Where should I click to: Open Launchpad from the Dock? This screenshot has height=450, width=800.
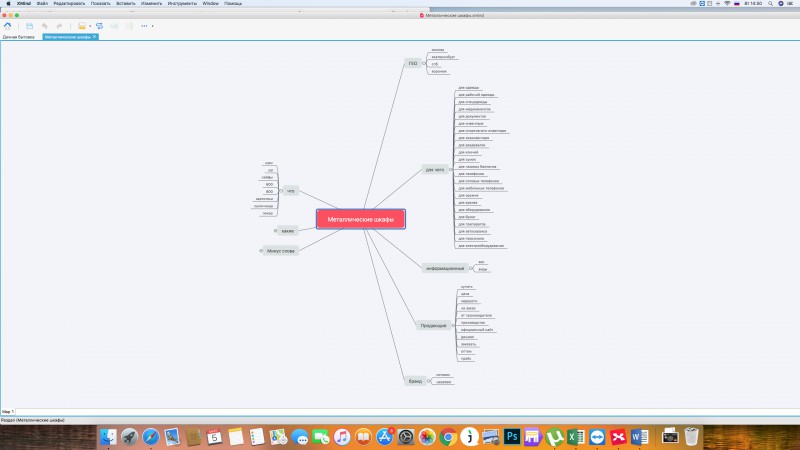pos(130,437)
